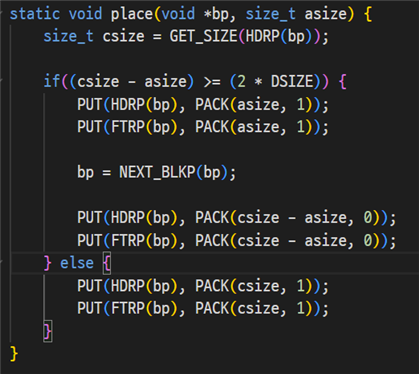Click the yellow closing brace ending the function

point(14,354)
